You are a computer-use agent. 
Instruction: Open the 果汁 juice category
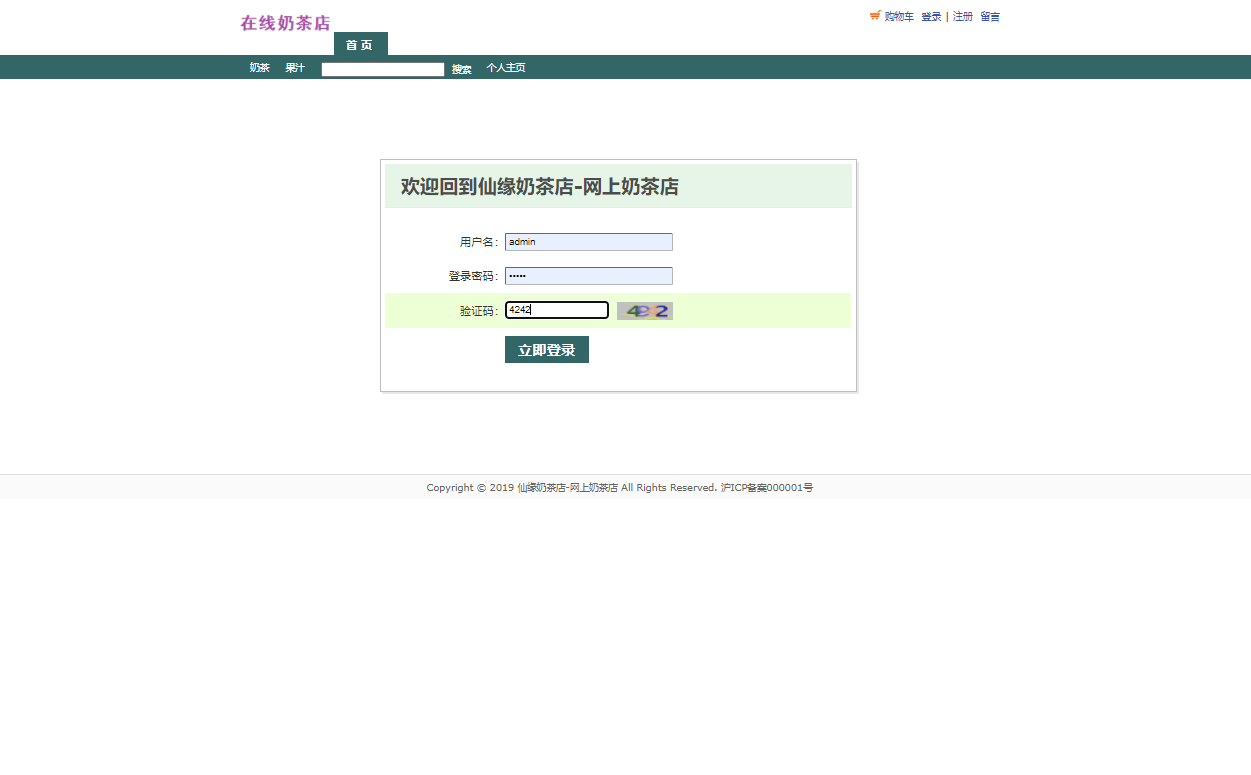[294, 67]
